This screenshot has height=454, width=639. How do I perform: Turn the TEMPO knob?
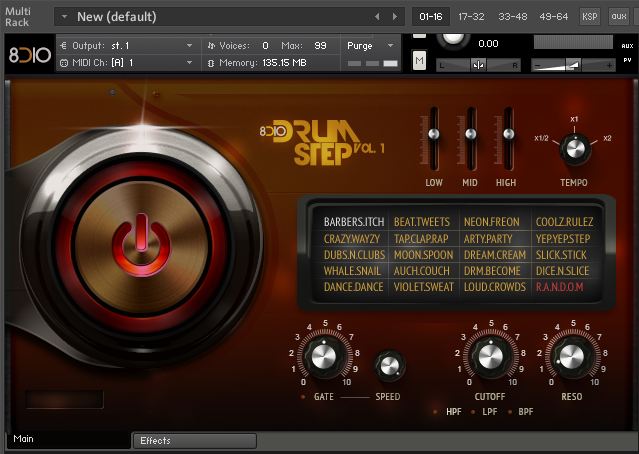click(575, 149)
